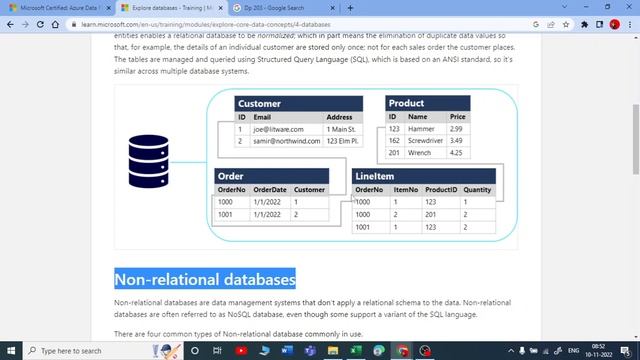Open Microsoft Excel from taskbar
Image resolution: width=640 pixels, height=360 pixels.
(x=356, y=351)
